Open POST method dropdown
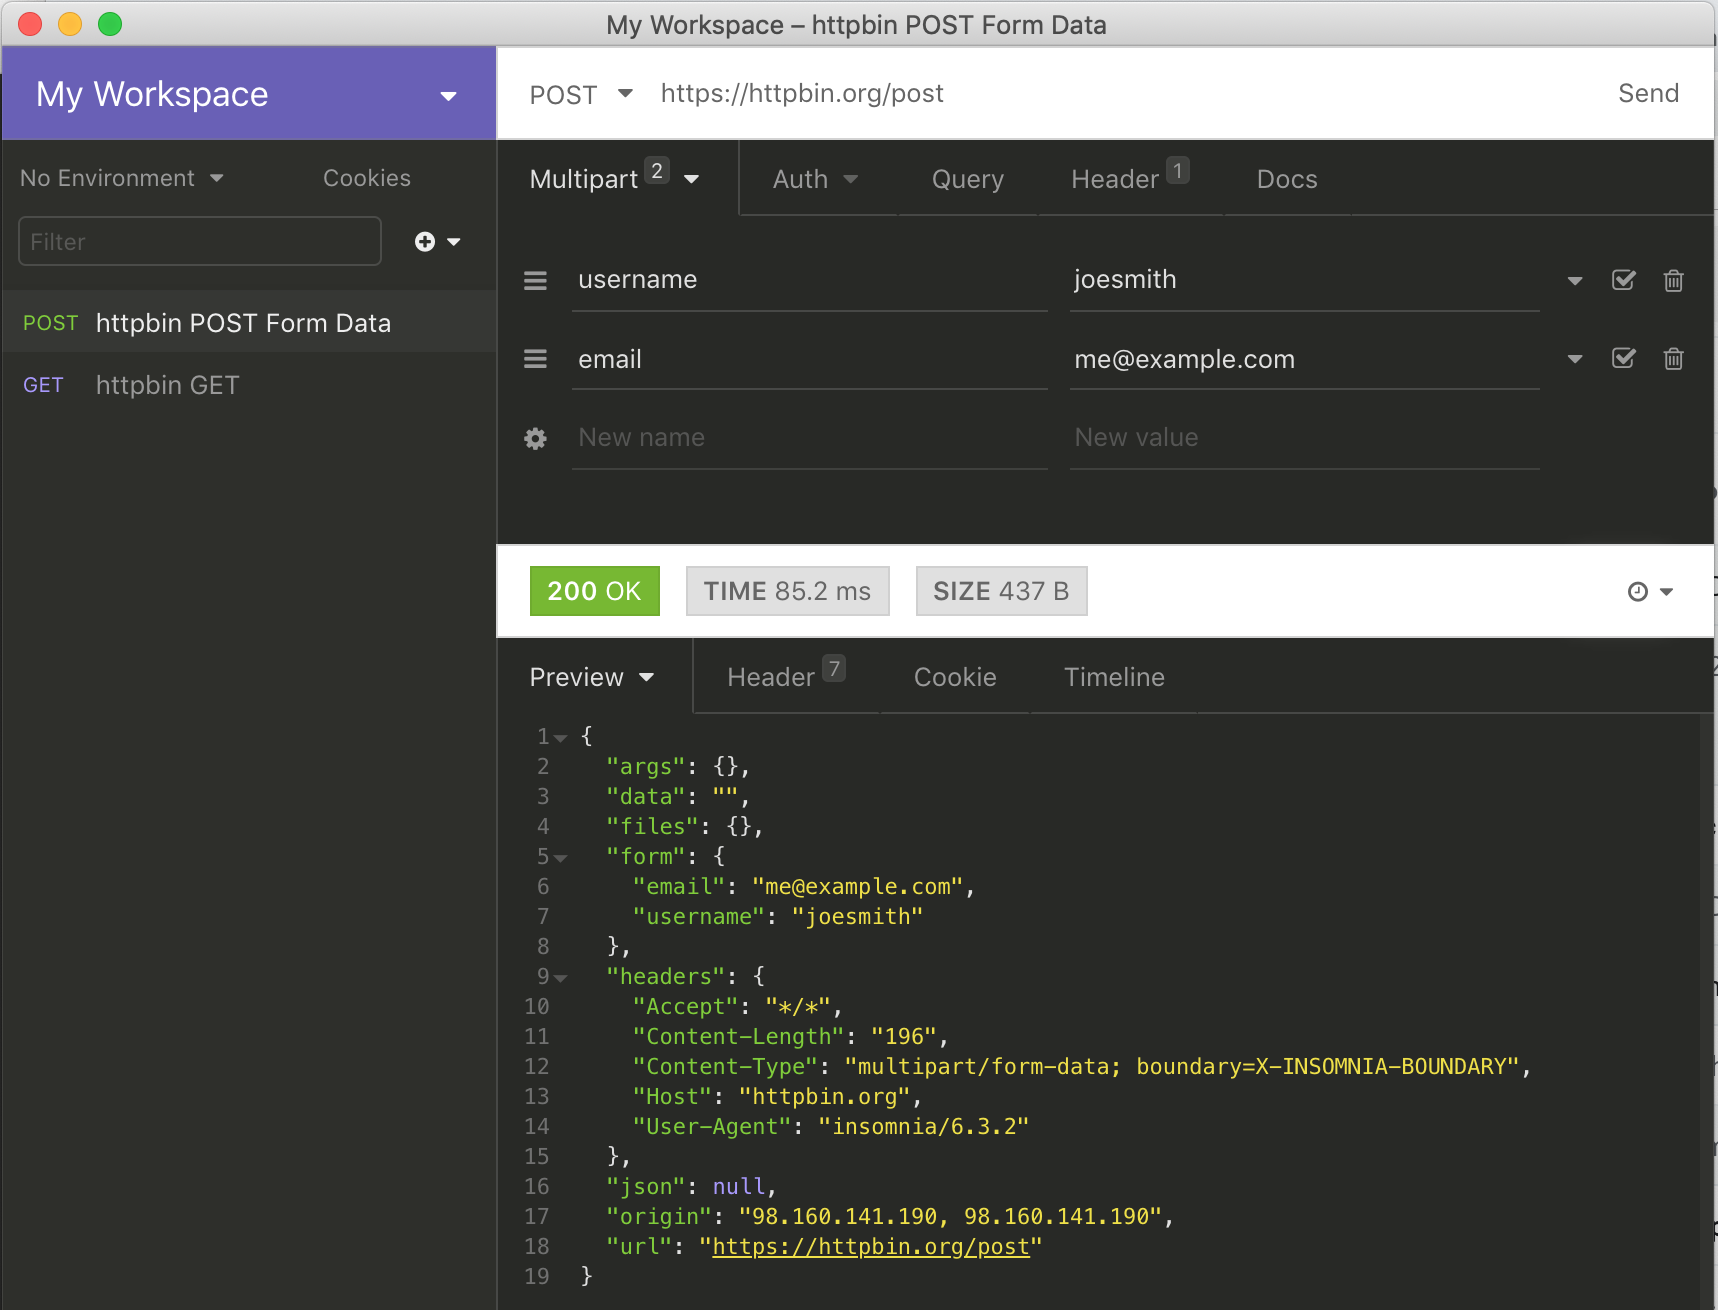Viewport: 1718px width, 1310px height. tap(581, 94)
